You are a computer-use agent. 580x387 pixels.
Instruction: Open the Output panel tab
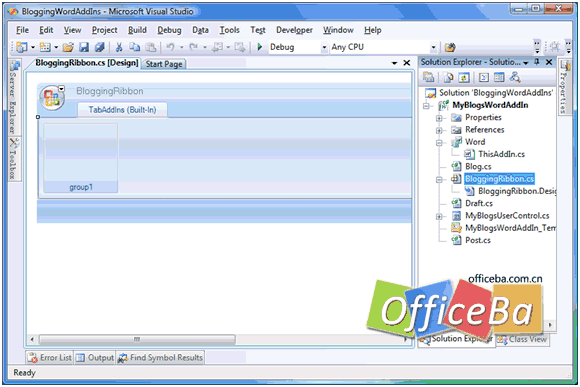pyautogui.click(x=95, y=358)
